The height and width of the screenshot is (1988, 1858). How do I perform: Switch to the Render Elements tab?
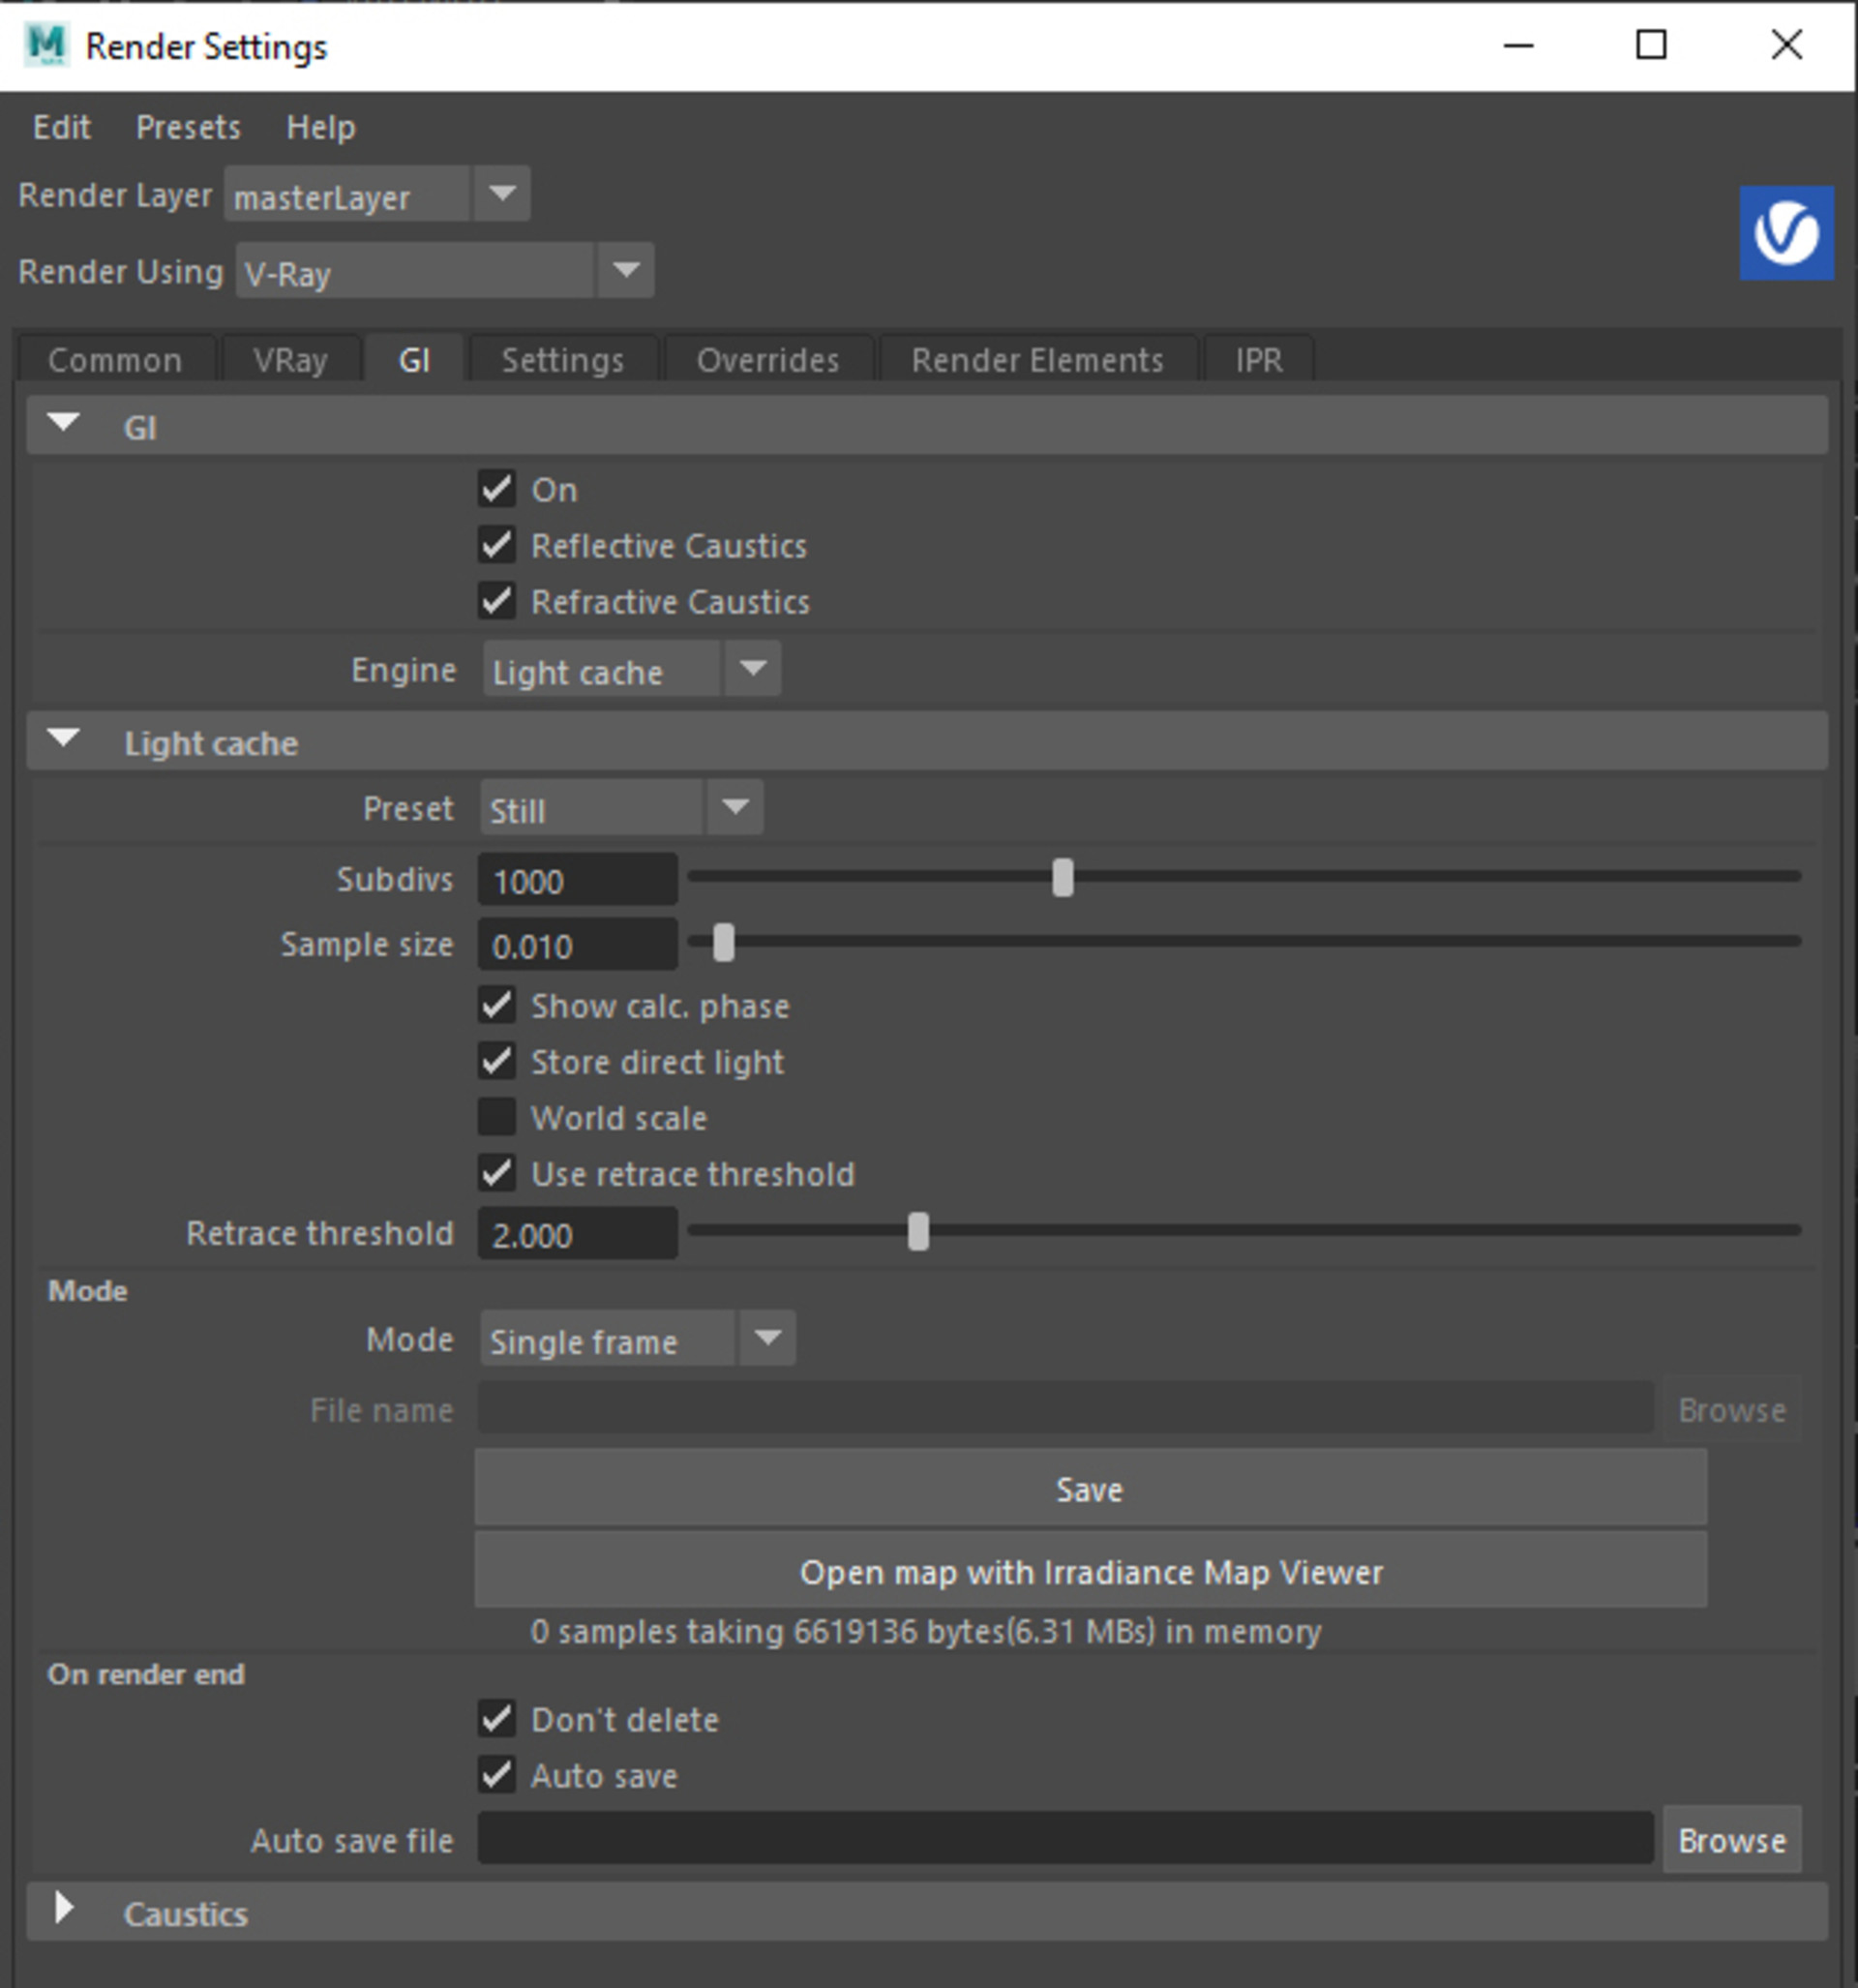tap(1037, 360)
